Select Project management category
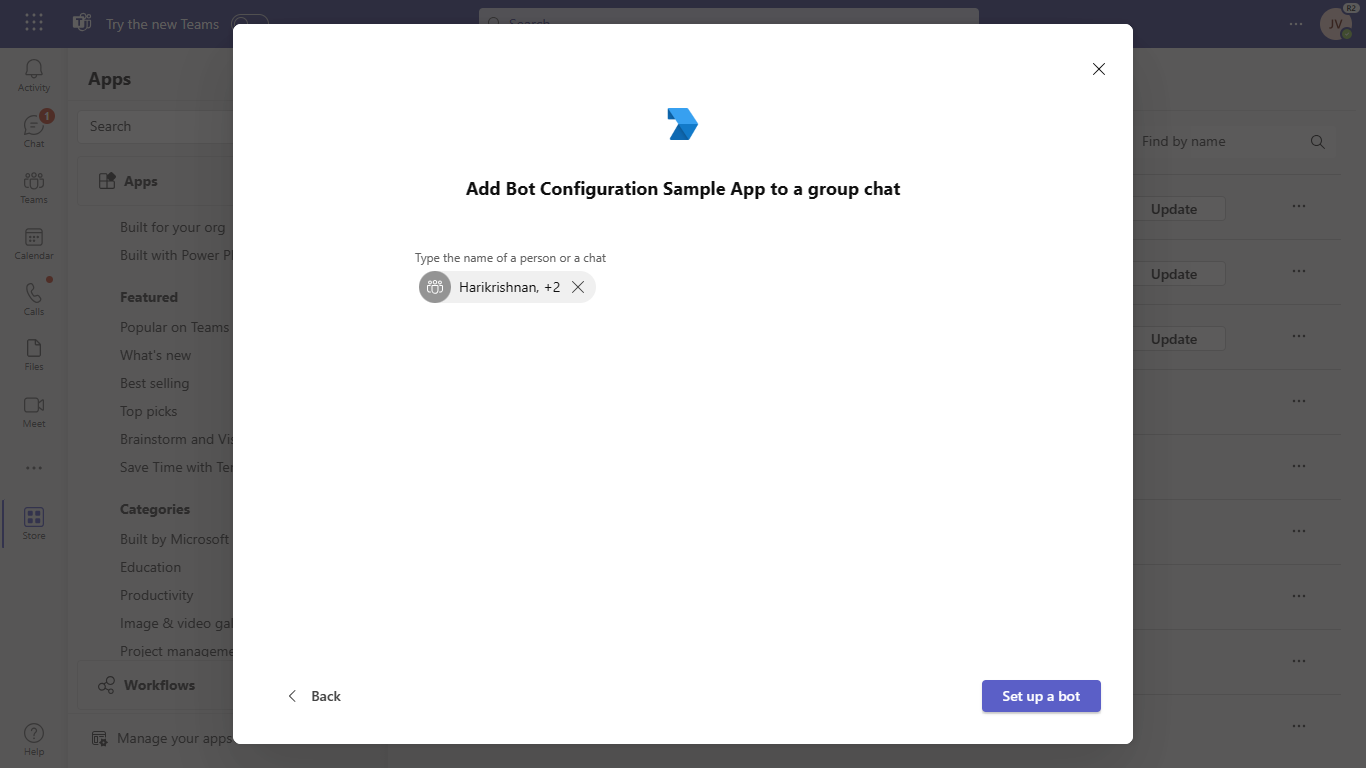The image size is (1366, 768). tap(176, 651)
